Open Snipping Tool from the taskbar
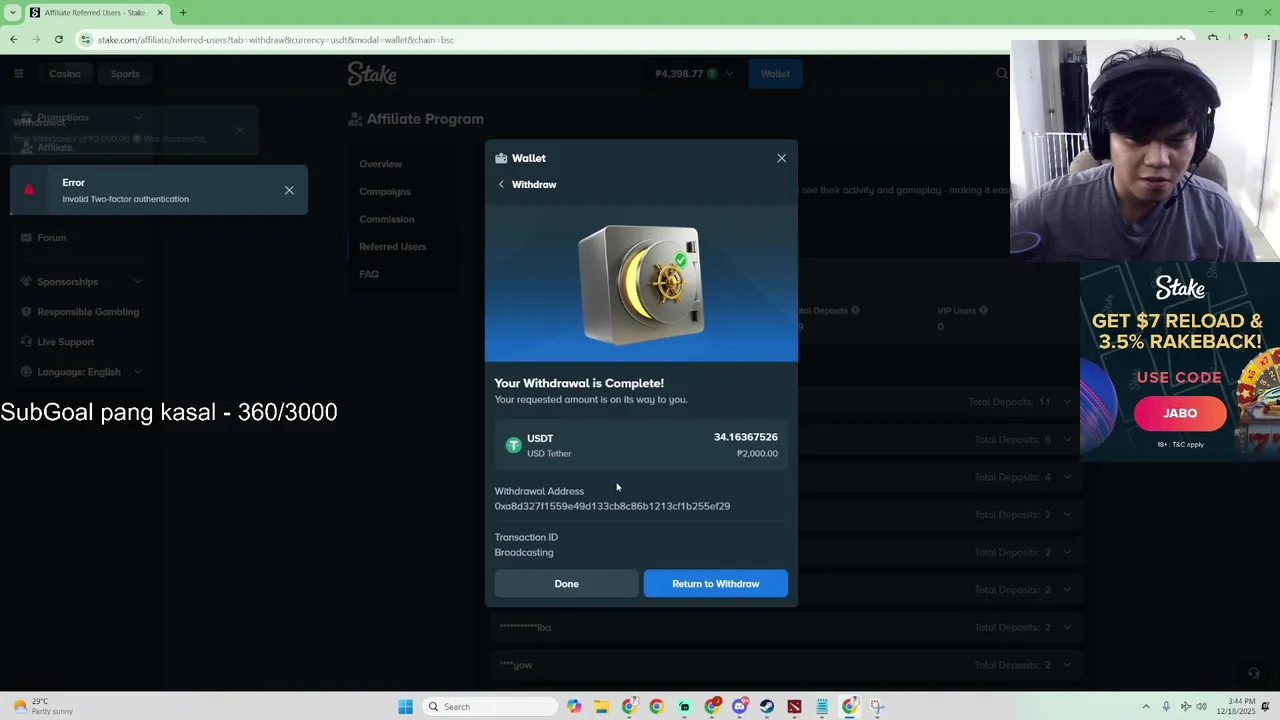The image size is (1280, 720). [x=877, y=707]
